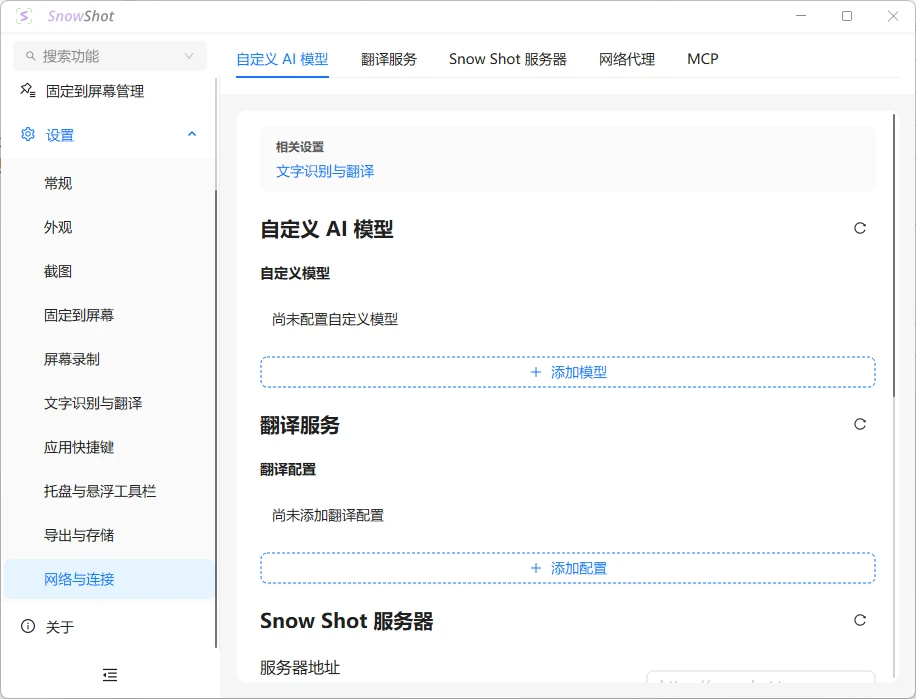Maximize the SnowShot window
916x699 pixels.
(847, 16)
